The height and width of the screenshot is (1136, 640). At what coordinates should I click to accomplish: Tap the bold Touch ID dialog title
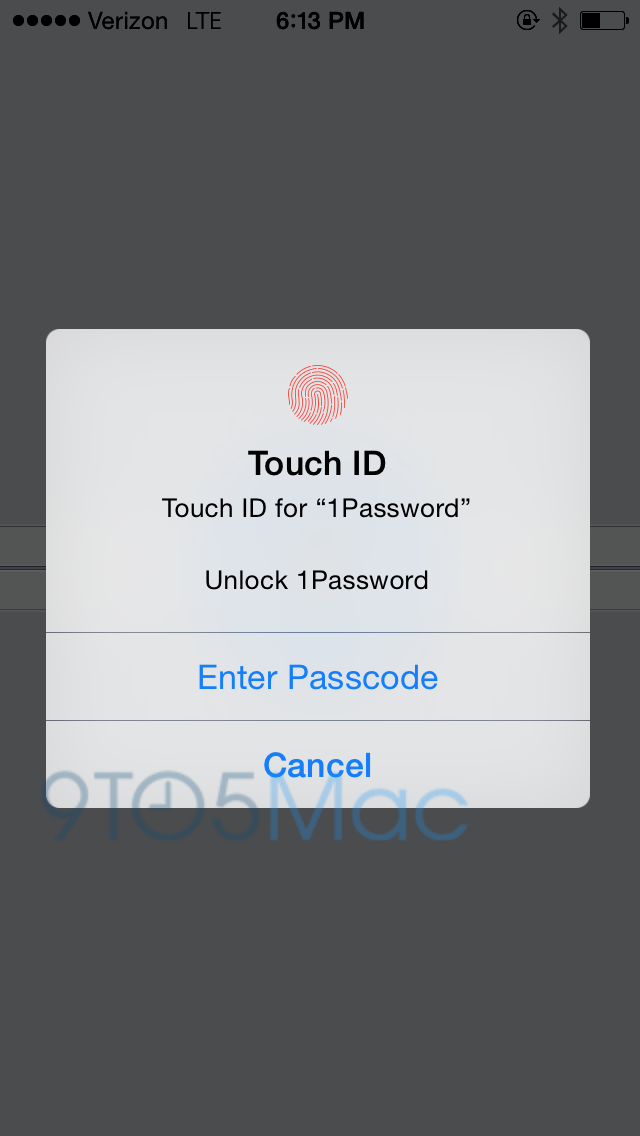click(x=317, y=463)
